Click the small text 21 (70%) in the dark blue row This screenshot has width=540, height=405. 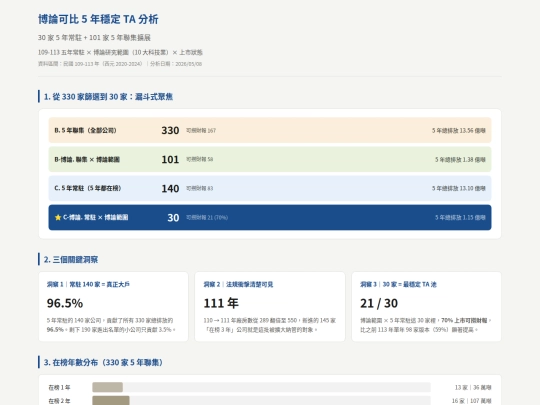(207, 218)
